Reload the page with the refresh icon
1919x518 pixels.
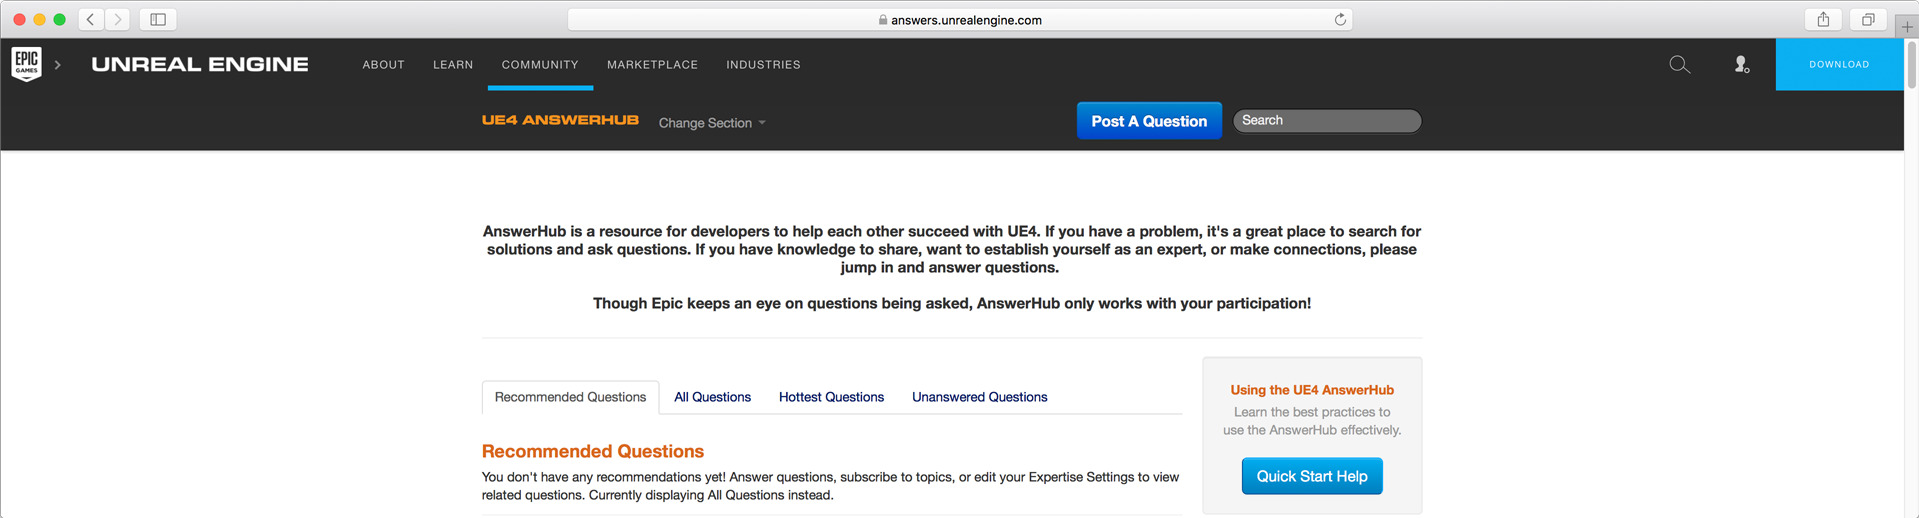pos(1340,20)
